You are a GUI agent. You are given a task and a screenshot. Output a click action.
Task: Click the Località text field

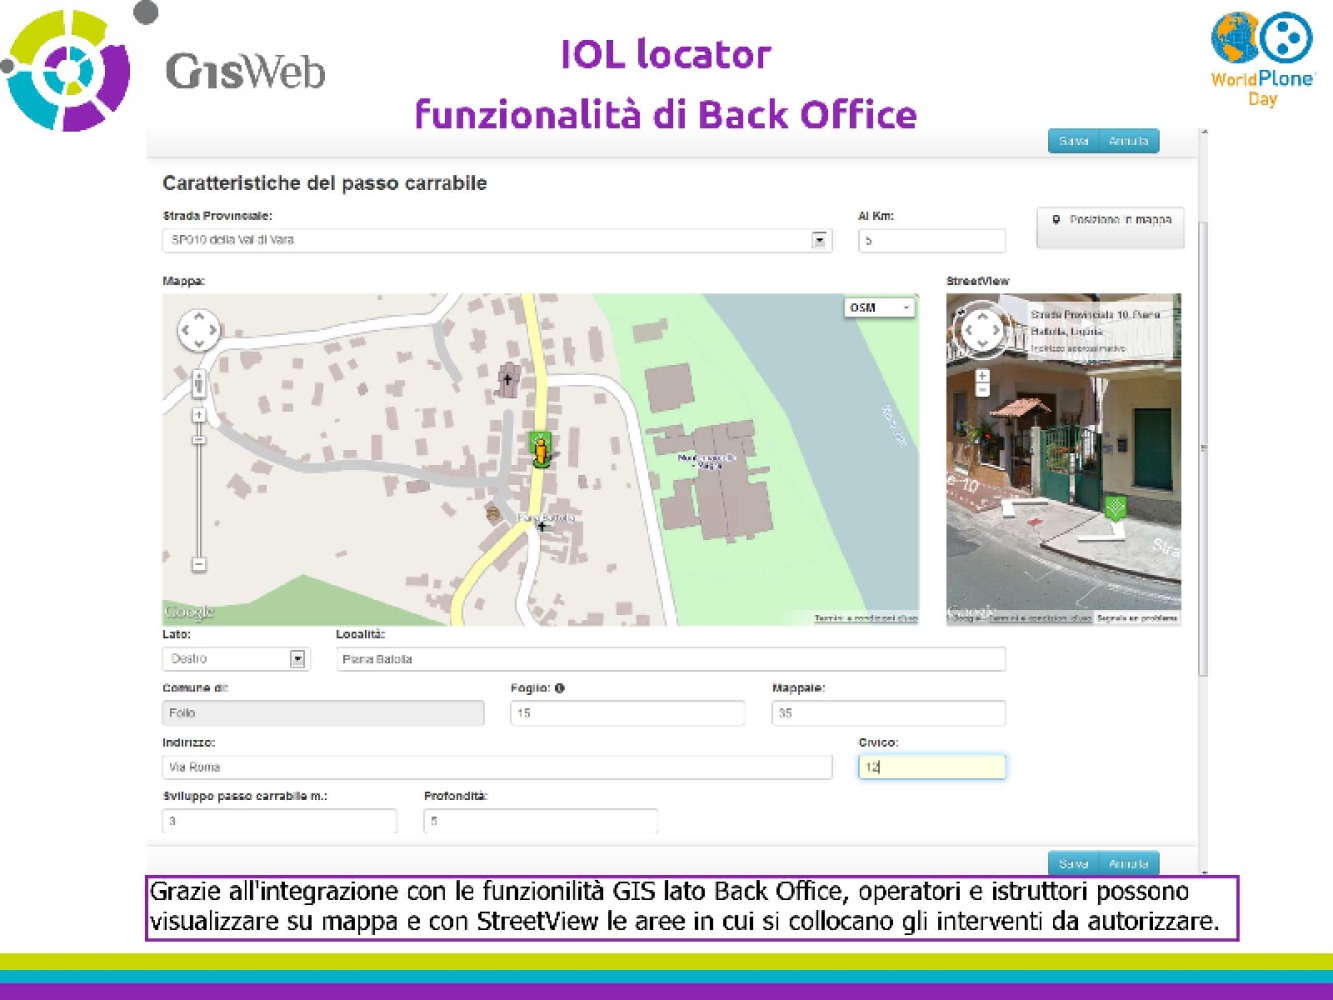tap(670, 659)
